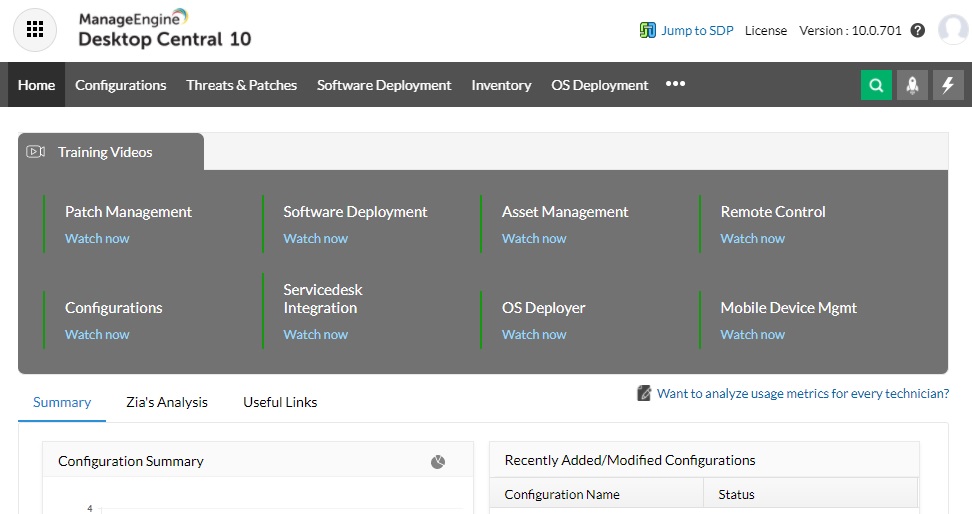Watch the Remote Control training video

pos(752,238)
